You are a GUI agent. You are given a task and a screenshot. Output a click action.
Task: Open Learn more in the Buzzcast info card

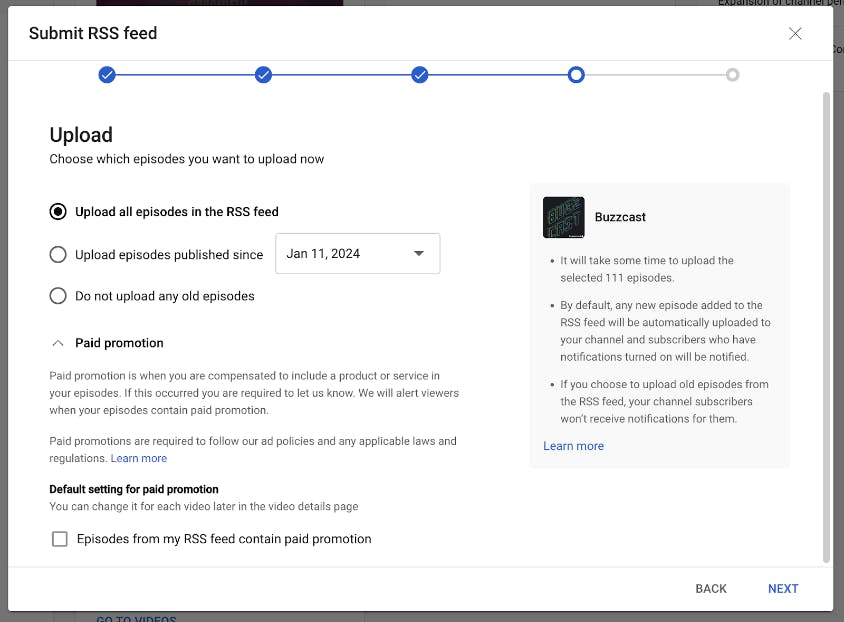573,446
